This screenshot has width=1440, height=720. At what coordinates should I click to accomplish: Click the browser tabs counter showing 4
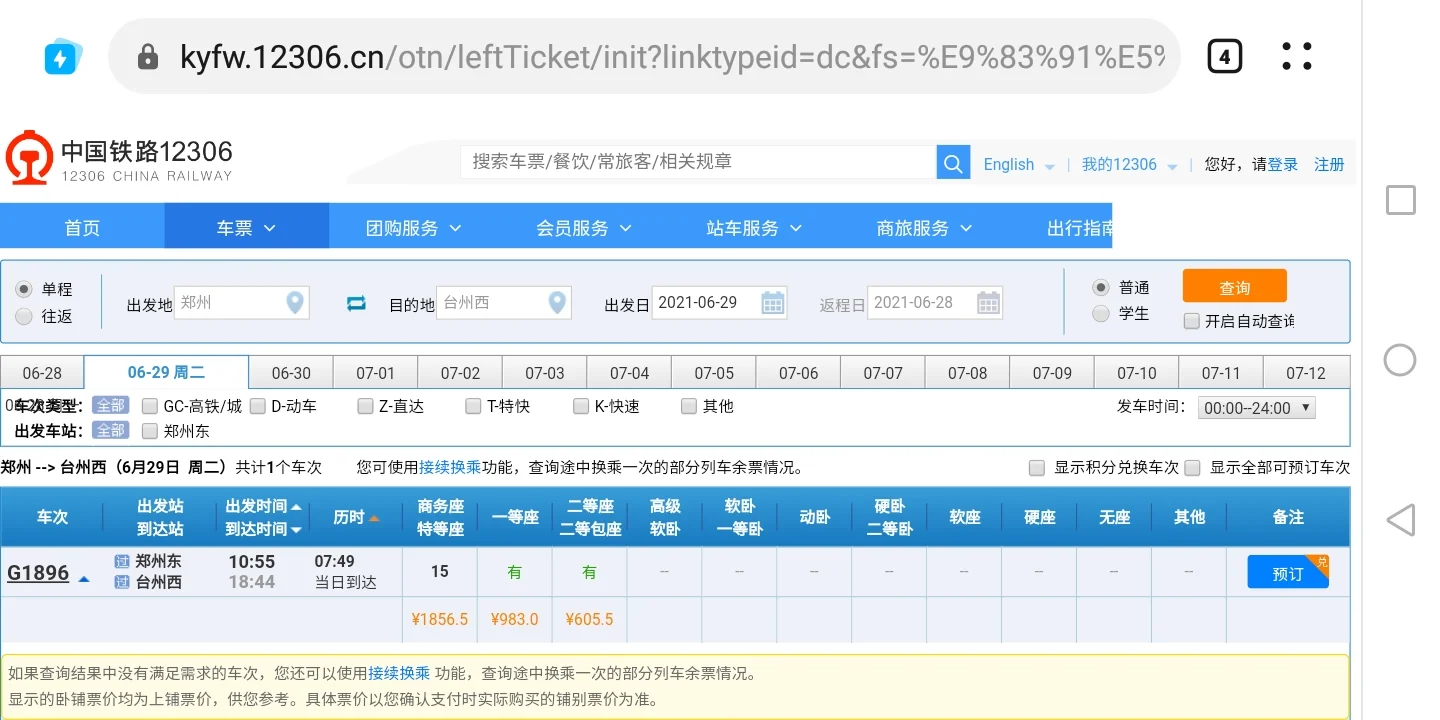pyautogui.click(x=1224, y=56)
